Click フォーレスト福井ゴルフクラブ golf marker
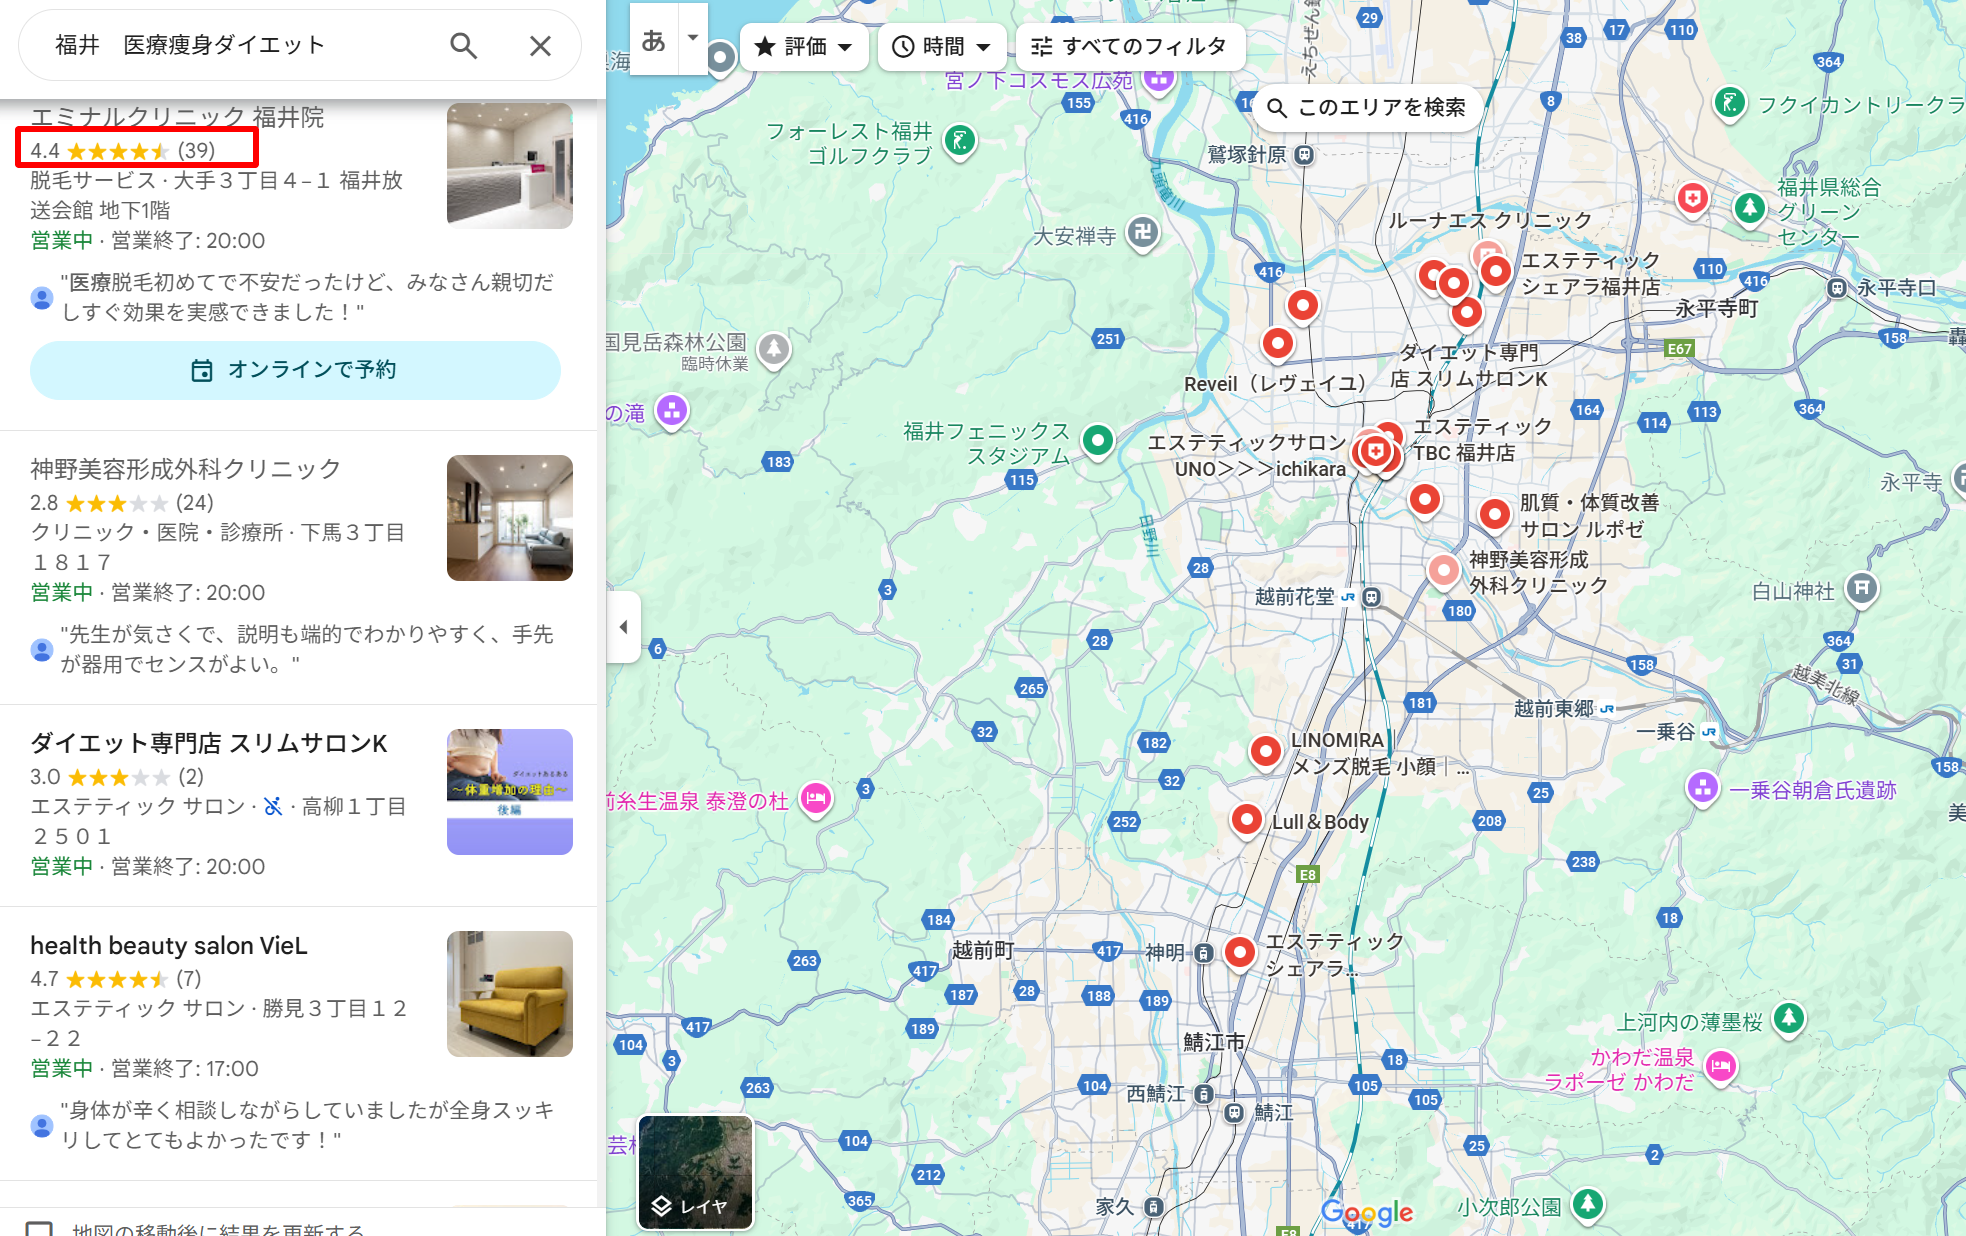The height and width of the screenshot is (1236, 1966). coord(960,141)
